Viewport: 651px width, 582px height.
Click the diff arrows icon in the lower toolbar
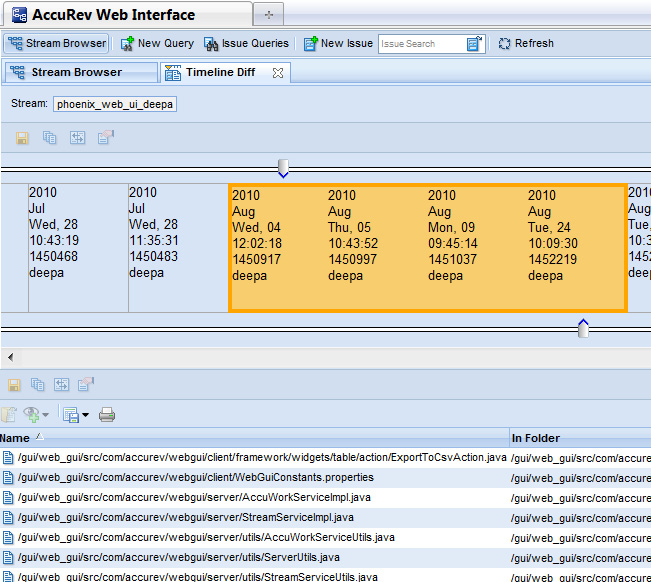tap(61, 384)
